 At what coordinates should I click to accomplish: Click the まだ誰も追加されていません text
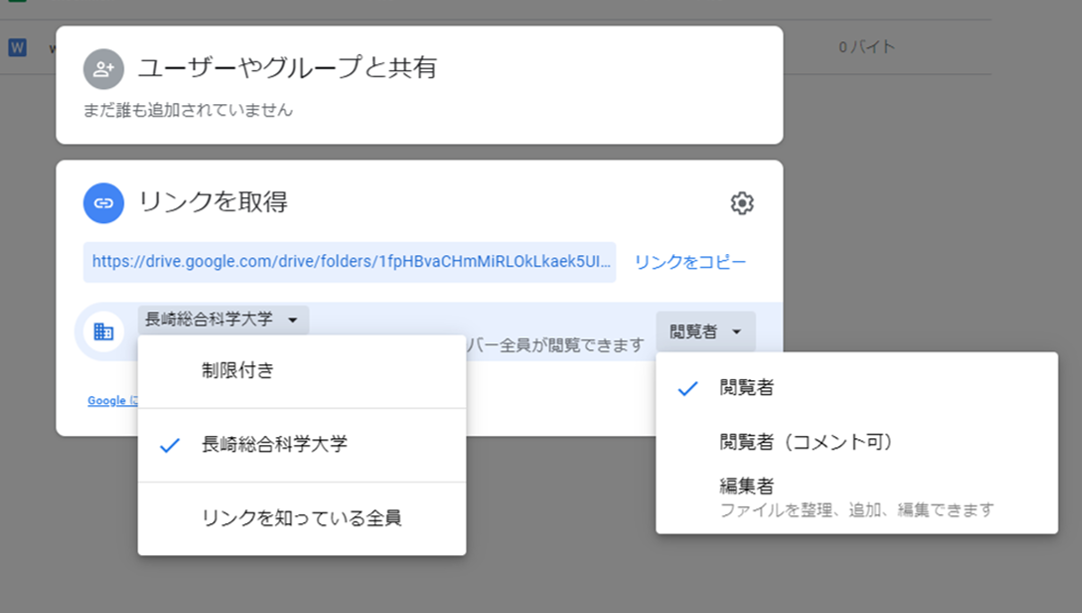188,110
